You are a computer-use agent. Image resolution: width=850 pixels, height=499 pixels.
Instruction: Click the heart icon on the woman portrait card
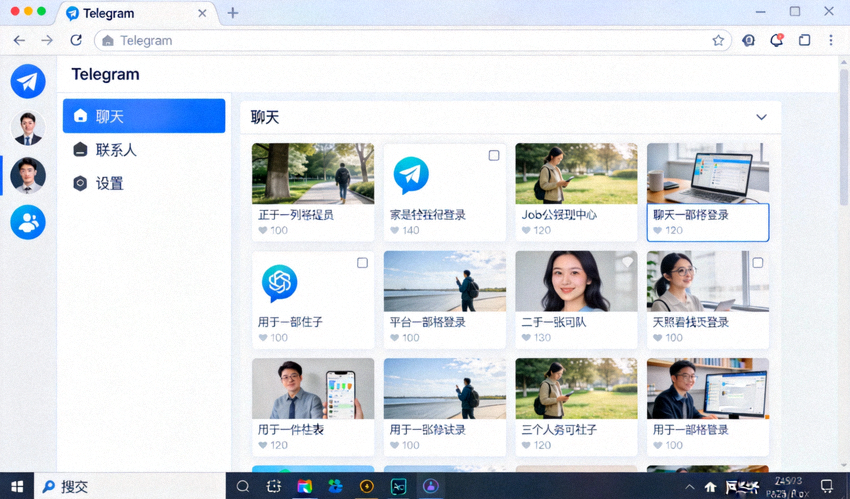click(627, 262)
